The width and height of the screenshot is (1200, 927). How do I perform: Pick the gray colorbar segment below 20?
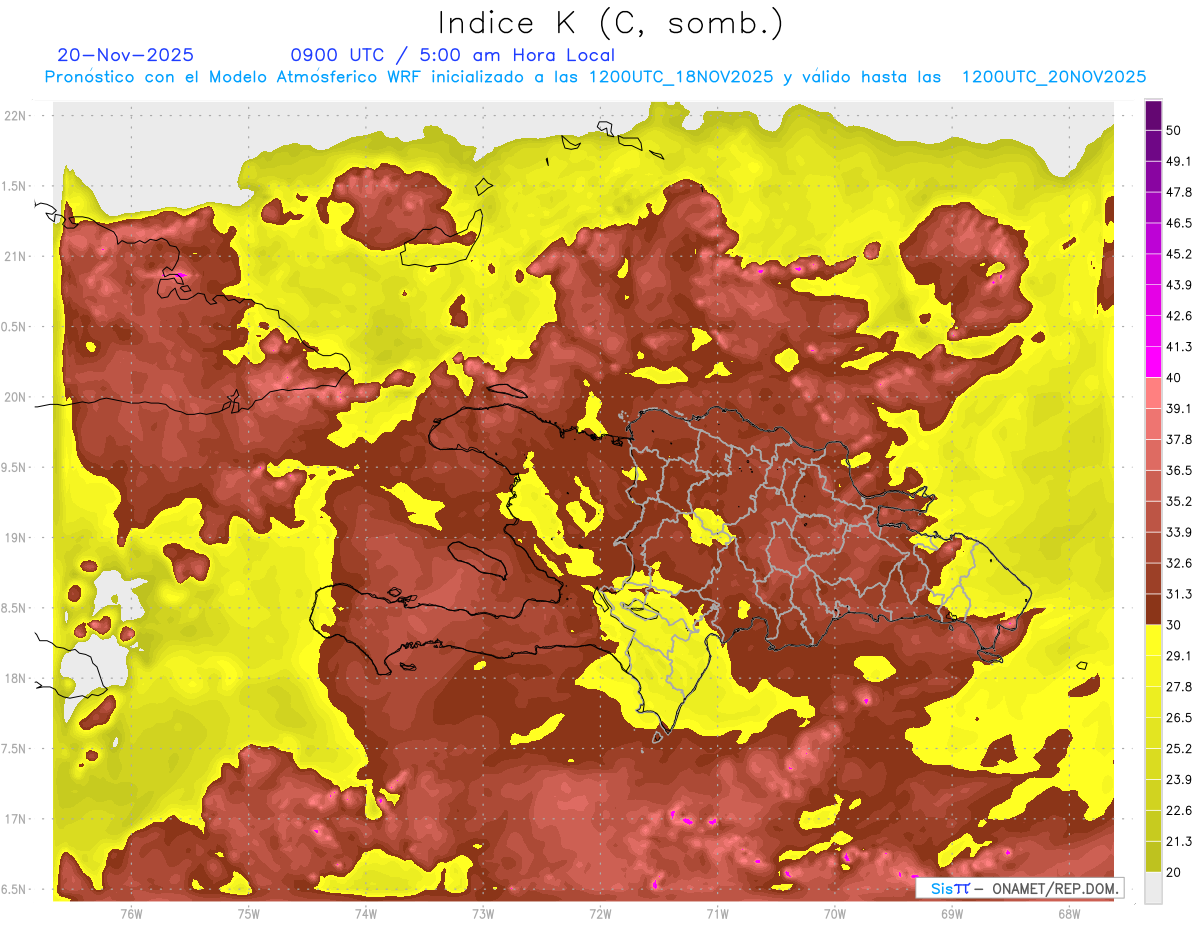[x=1153, y=888]
